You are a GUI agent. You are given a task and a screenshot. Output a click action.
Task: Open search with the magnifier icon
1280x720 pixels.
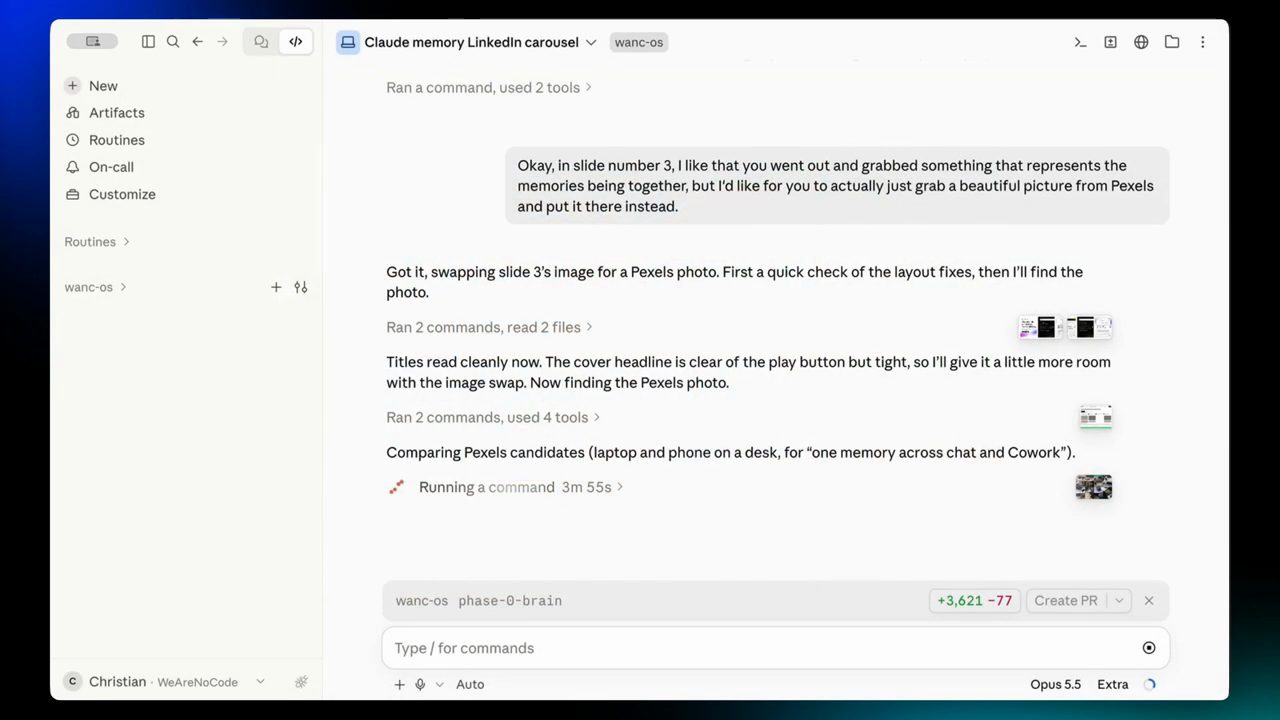click(173, 42)
